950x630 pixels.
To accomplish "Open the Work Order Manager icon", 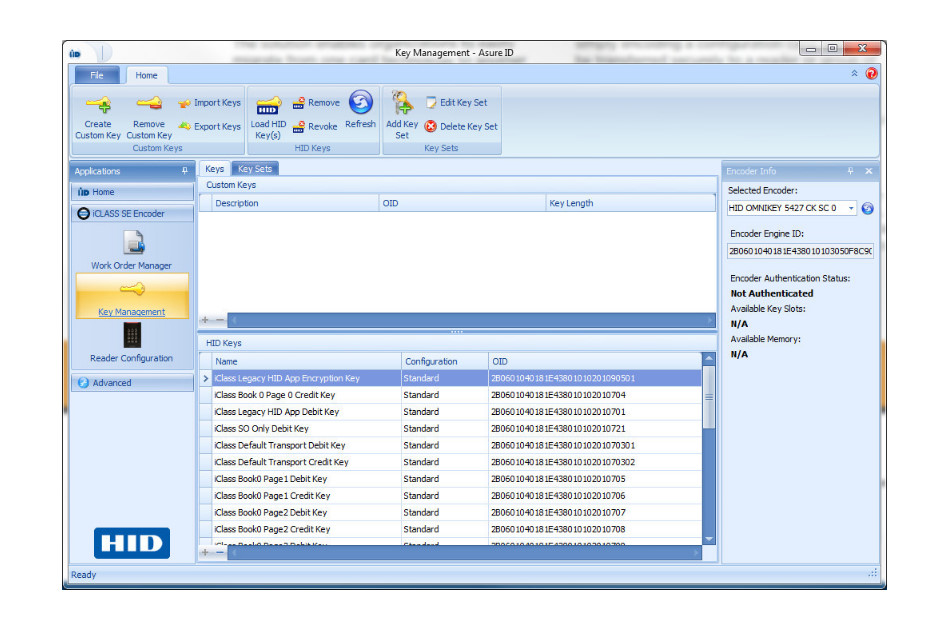I will pos(133,243).
